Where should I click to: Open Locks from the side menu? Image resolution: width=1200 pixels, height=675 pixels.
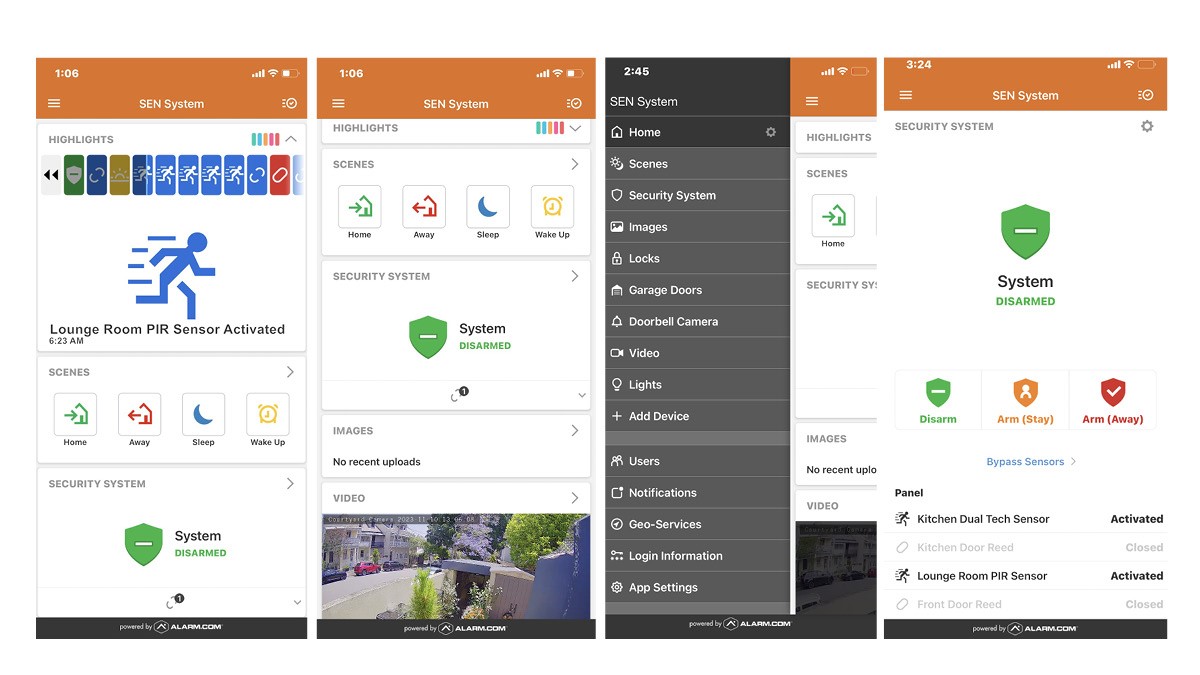(643, 258)
